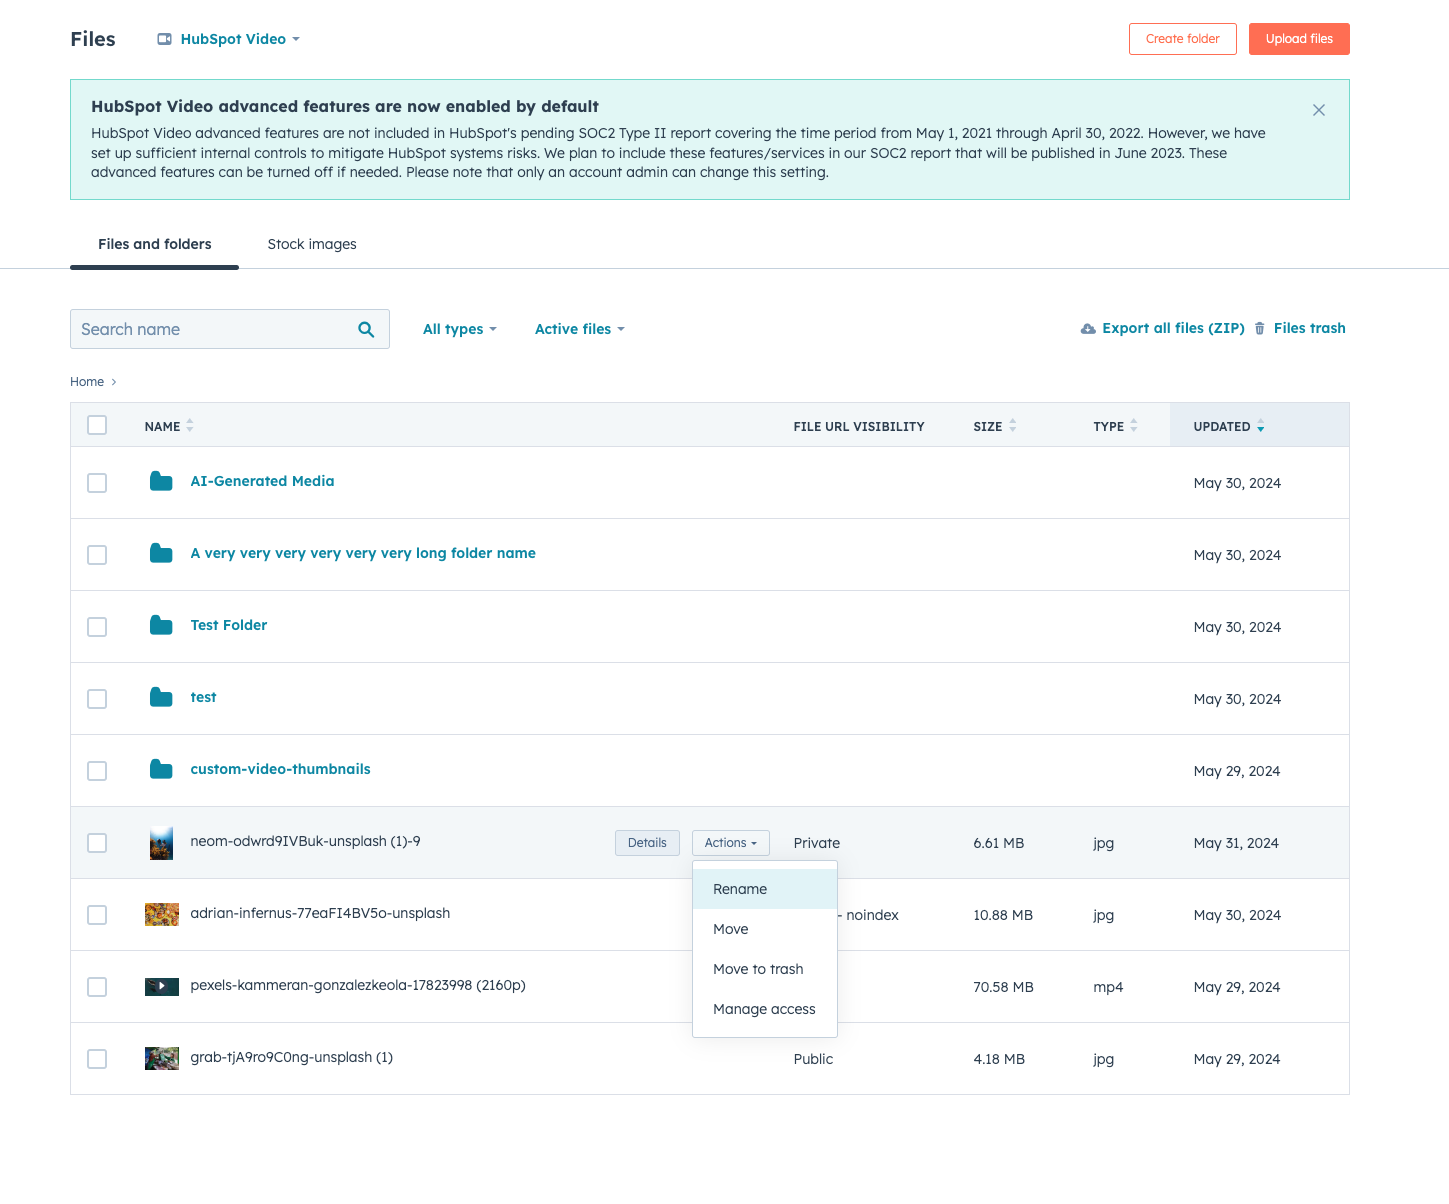Click the custom-video-thumbnails folder icon
This screenshot has width=1449, height=1204.
(161, 770)
